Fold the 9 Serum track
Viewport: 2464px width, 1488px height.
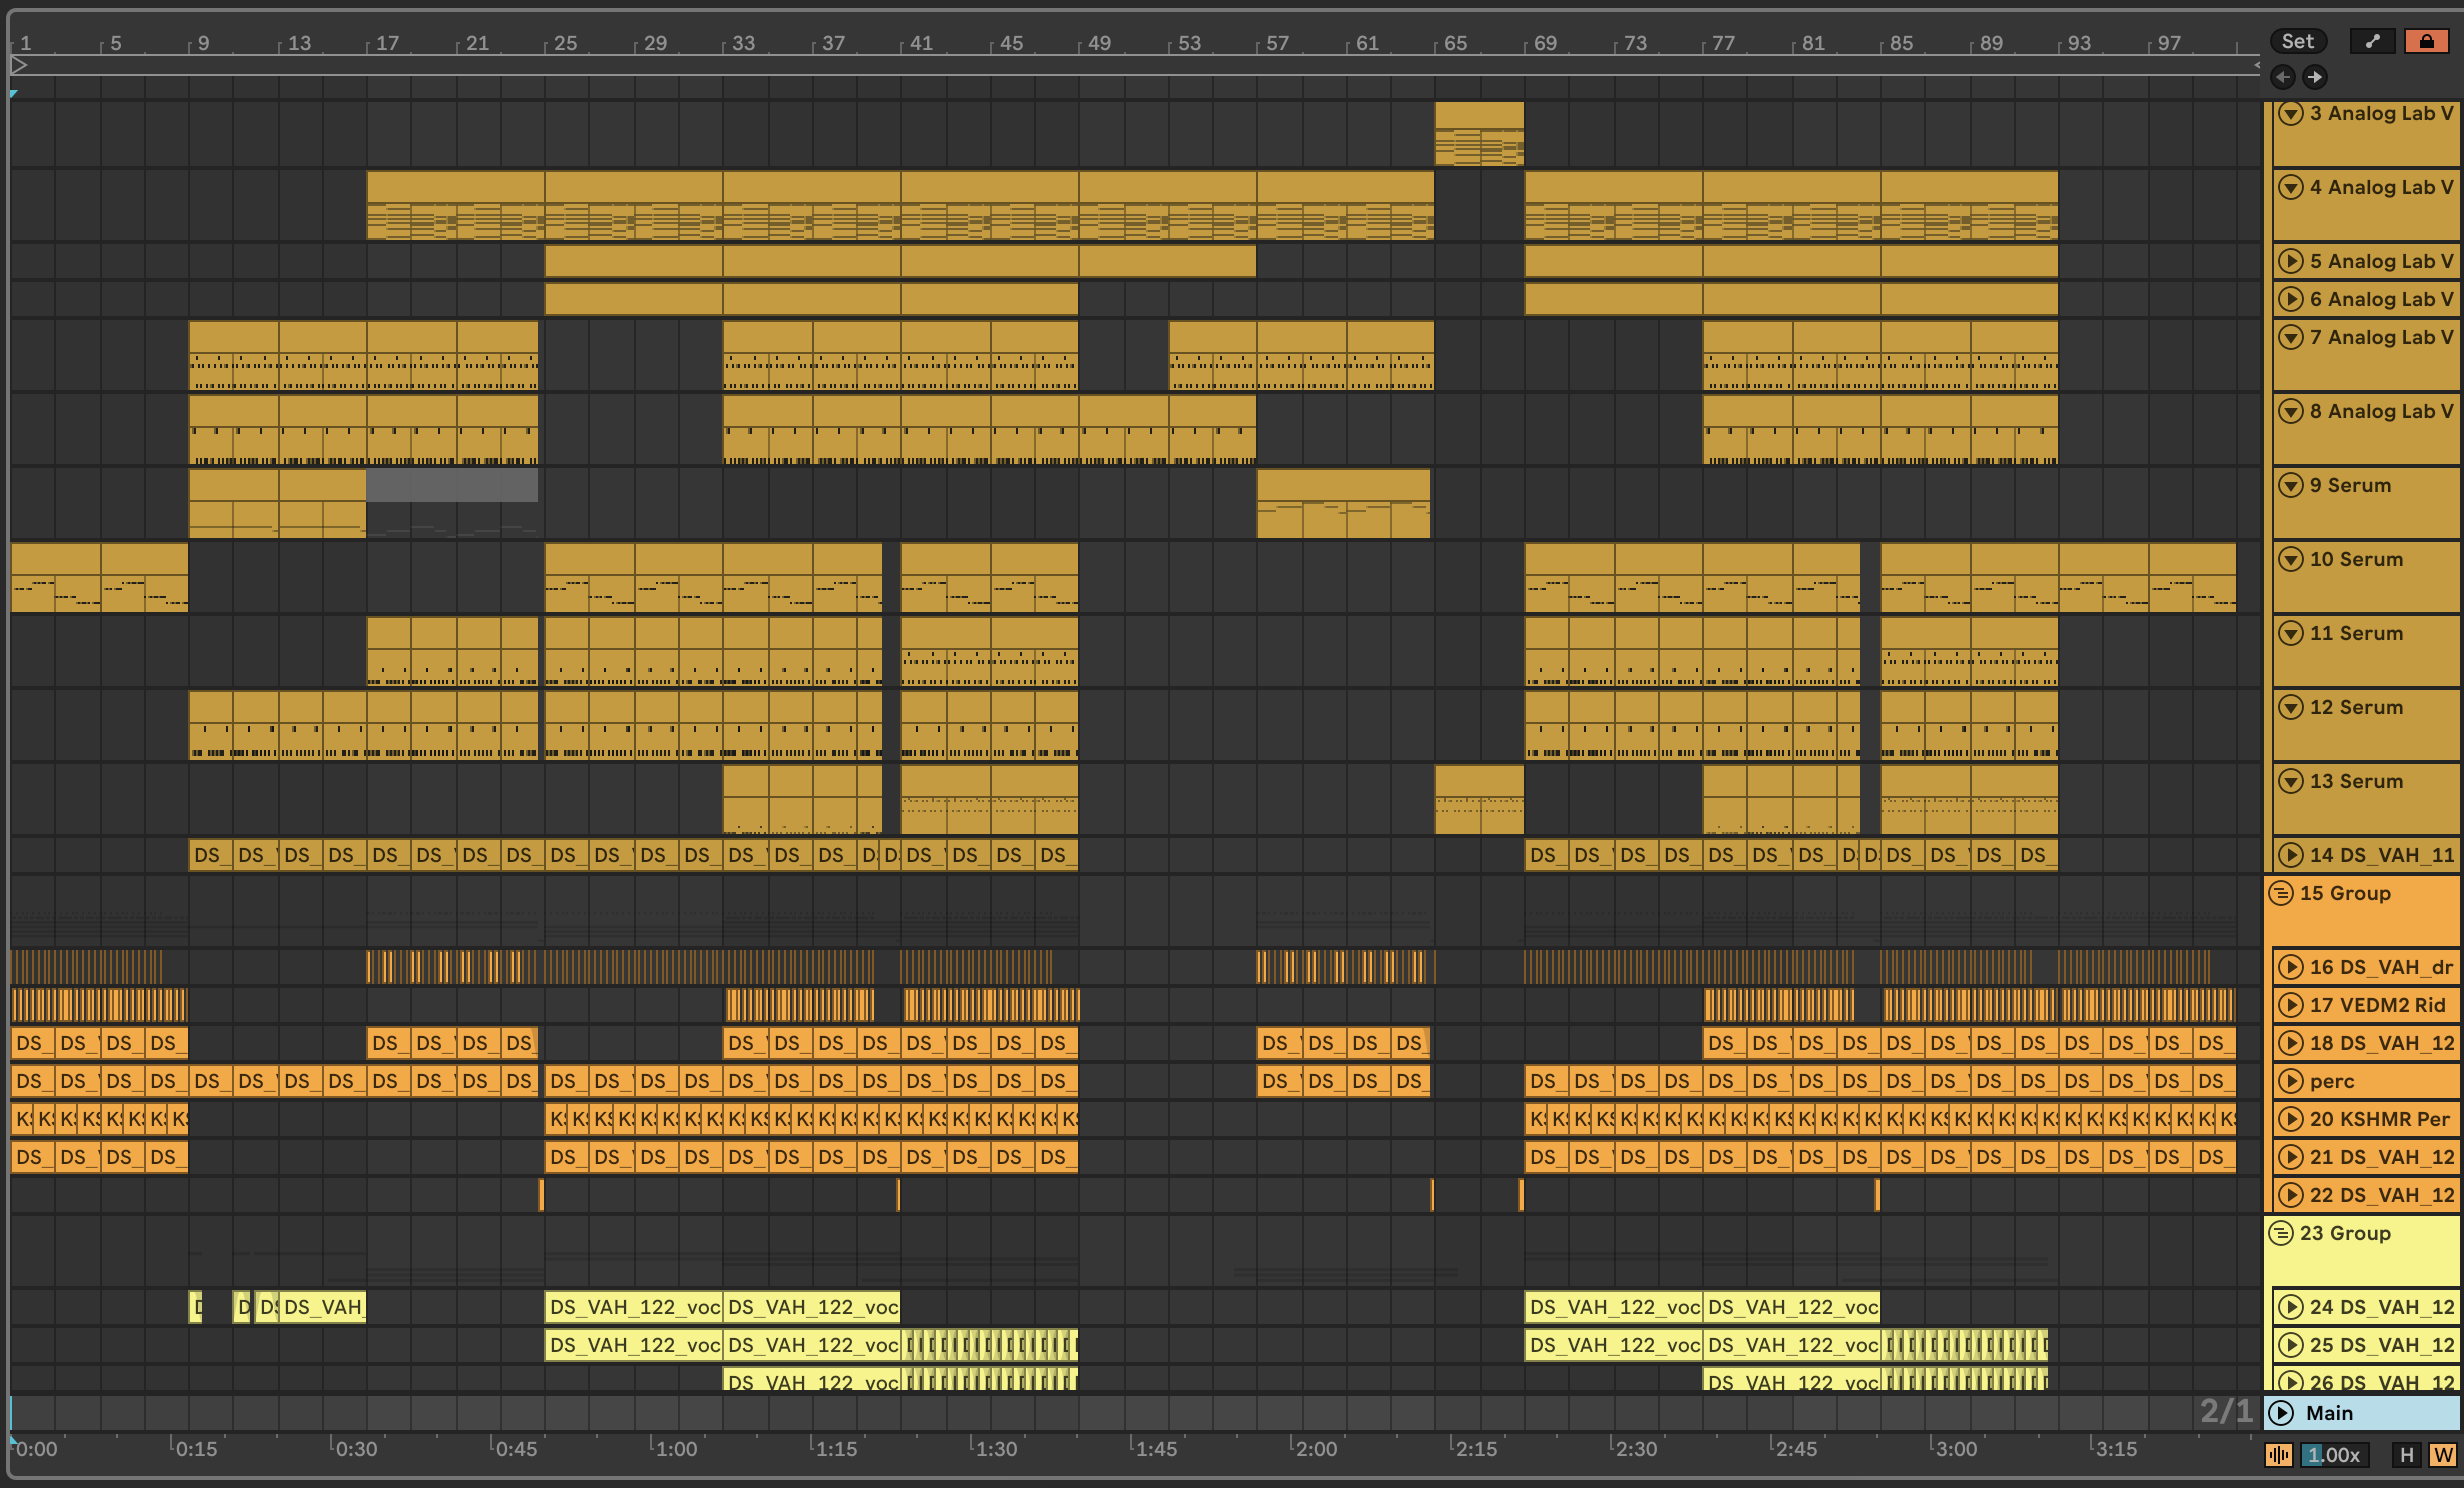point(2290,486)
